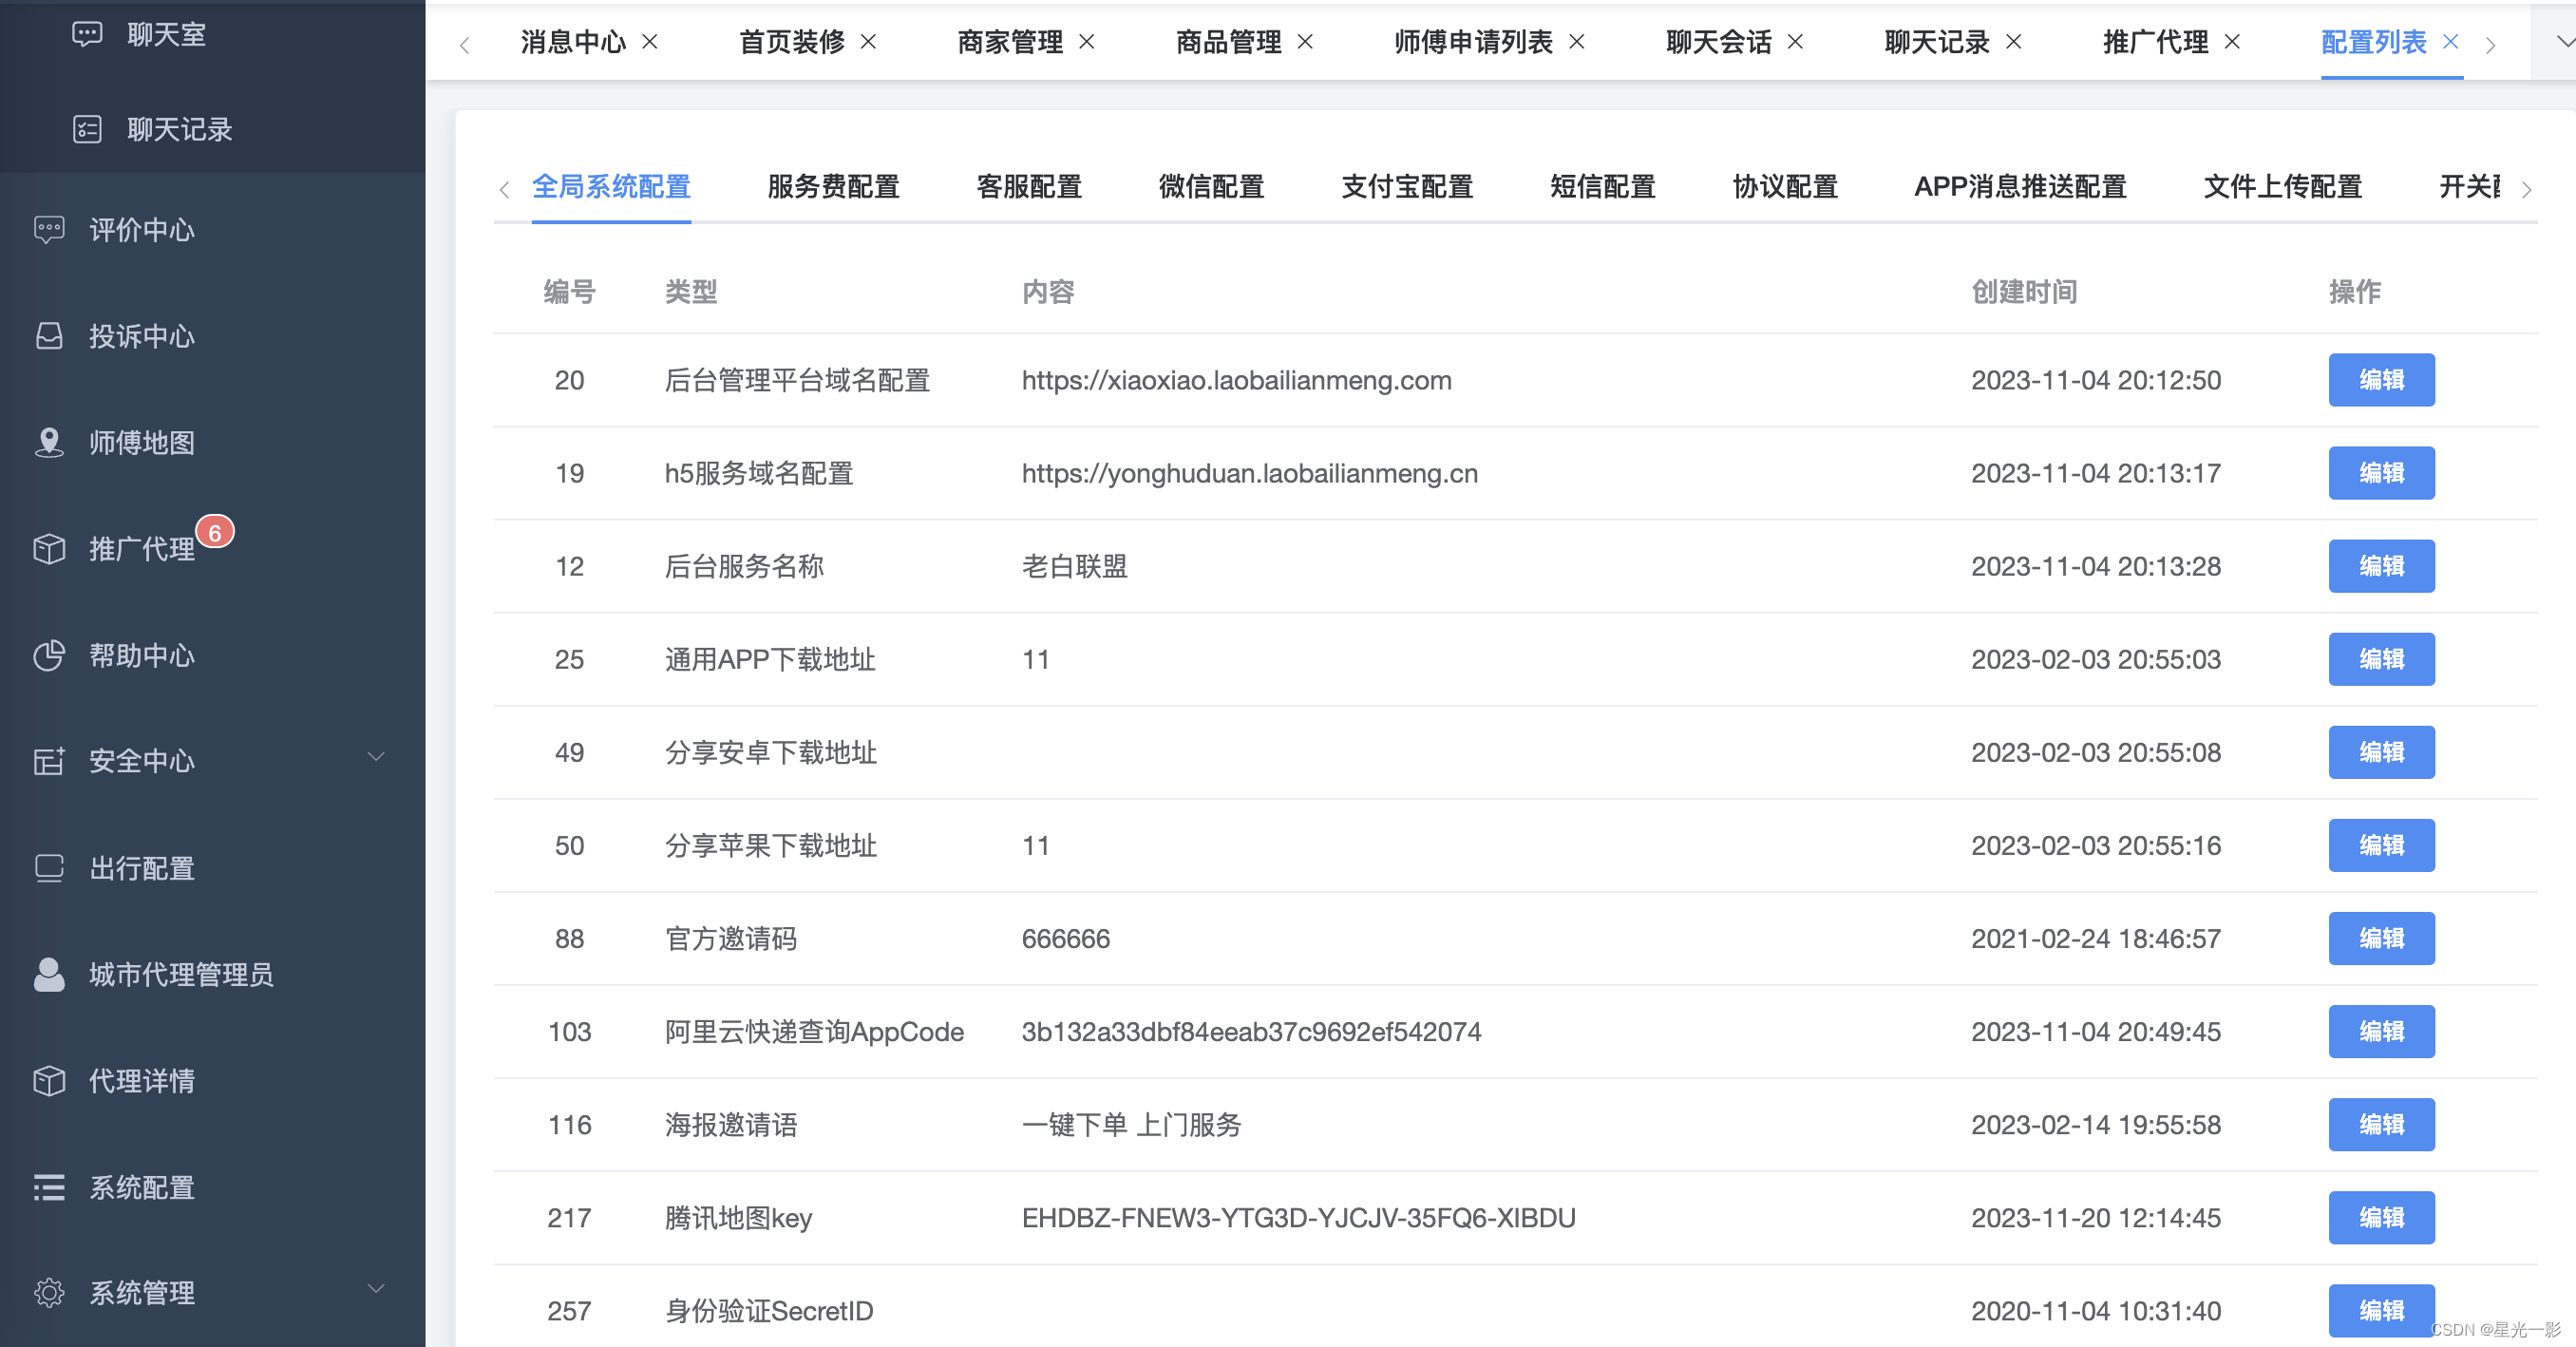Expand the 系统管理 submenu chevron

376,1288
